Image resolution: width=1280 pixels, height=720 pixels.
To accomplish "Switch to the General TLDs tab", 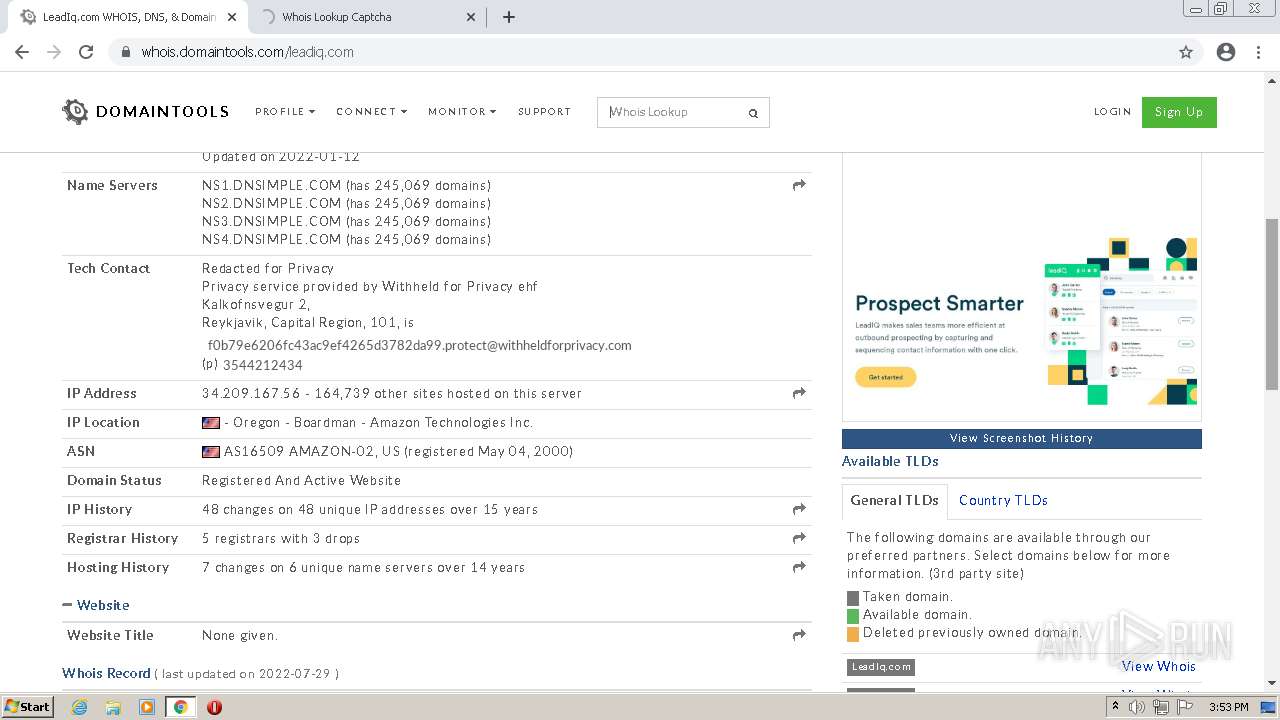I will [x=894, y=500].
